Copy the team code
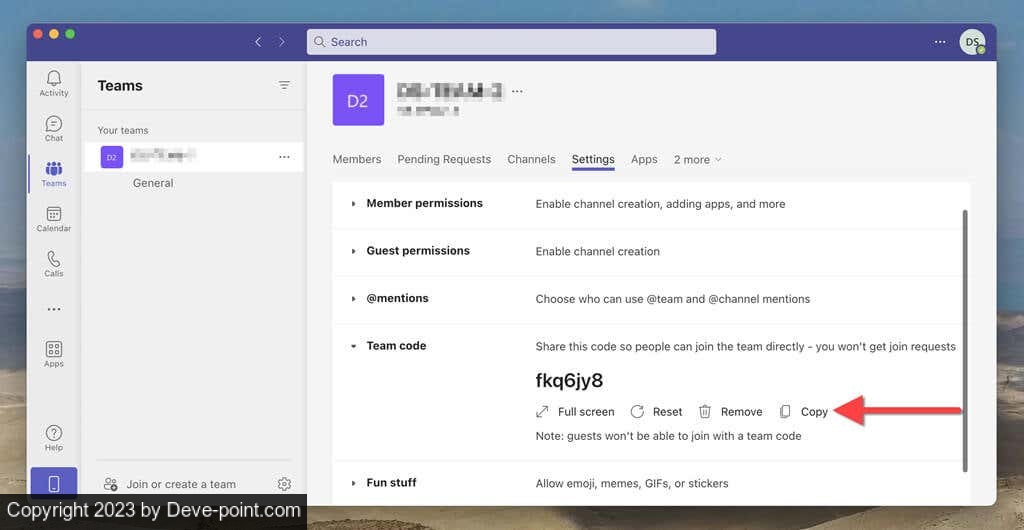The image size is (1024, 530). [804, 412]
